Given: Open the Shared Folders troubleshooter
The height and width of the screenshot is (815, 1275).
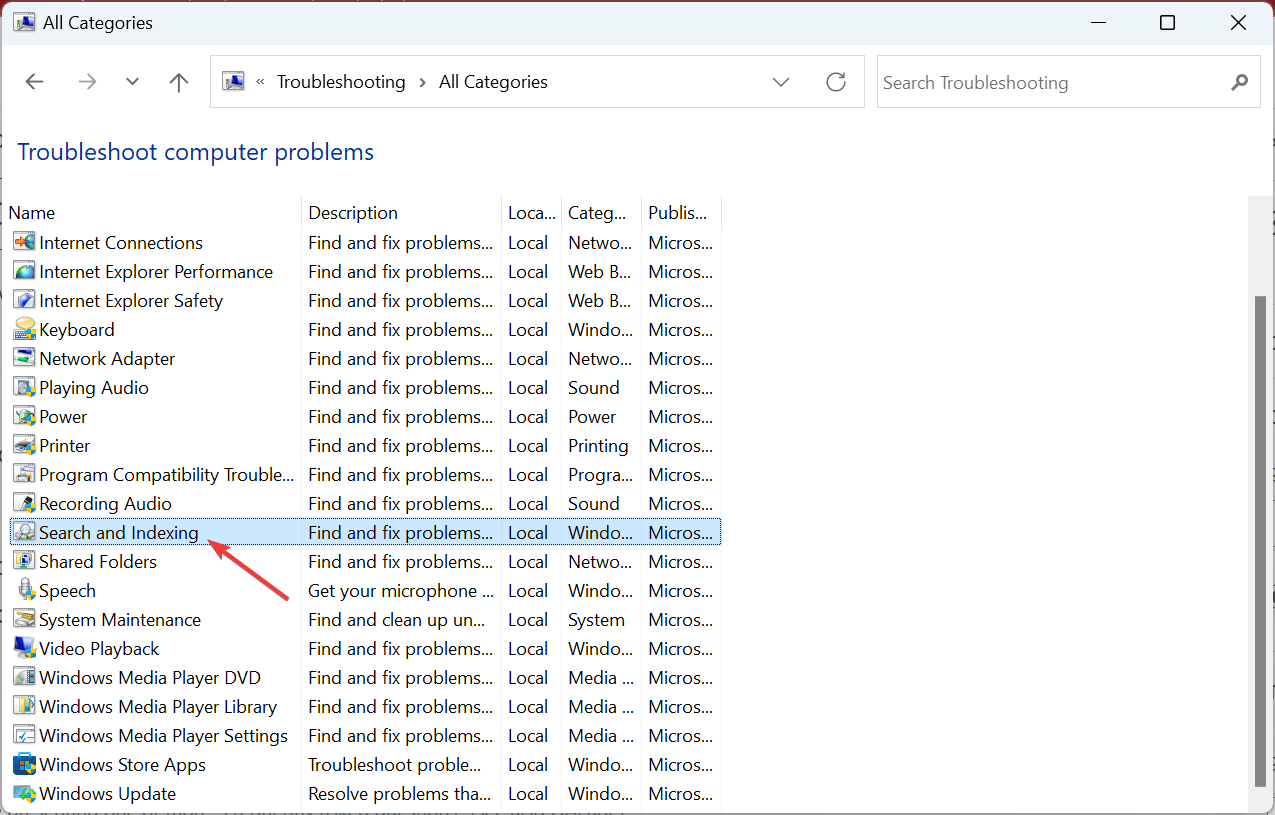Looking at the screenshot, I should [98, 561].
